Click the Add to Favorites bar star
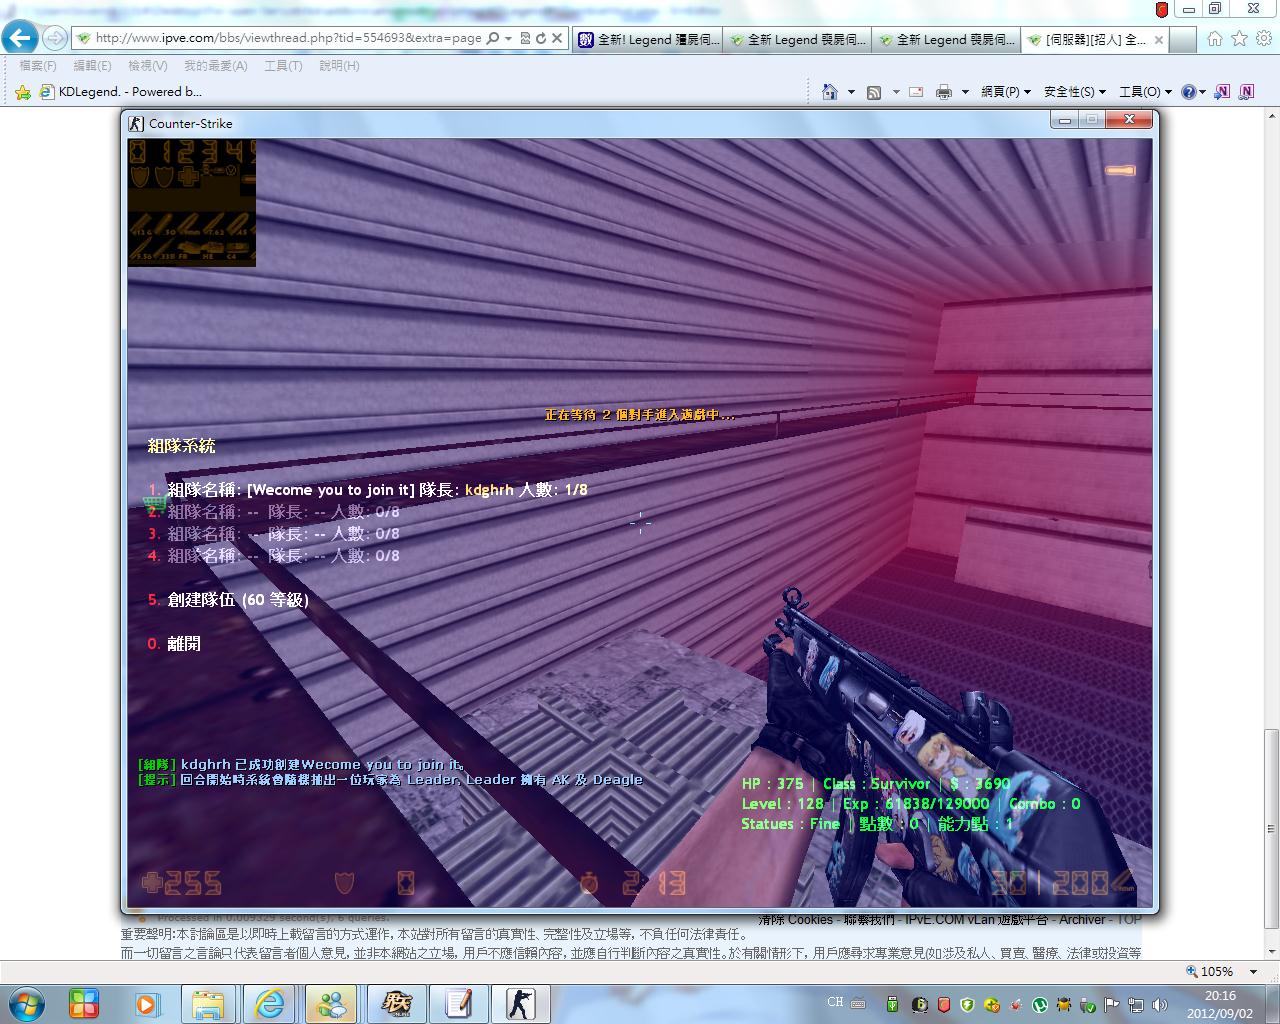This screenshot has width=1280, height=1024. 23,92
